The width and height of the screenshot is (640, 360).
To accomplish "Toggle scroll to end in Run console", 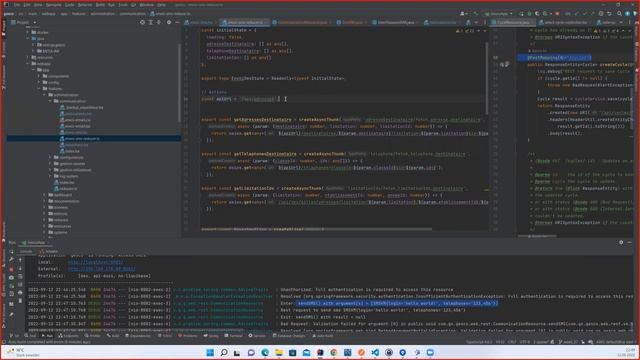I will (x=20, y=284).
